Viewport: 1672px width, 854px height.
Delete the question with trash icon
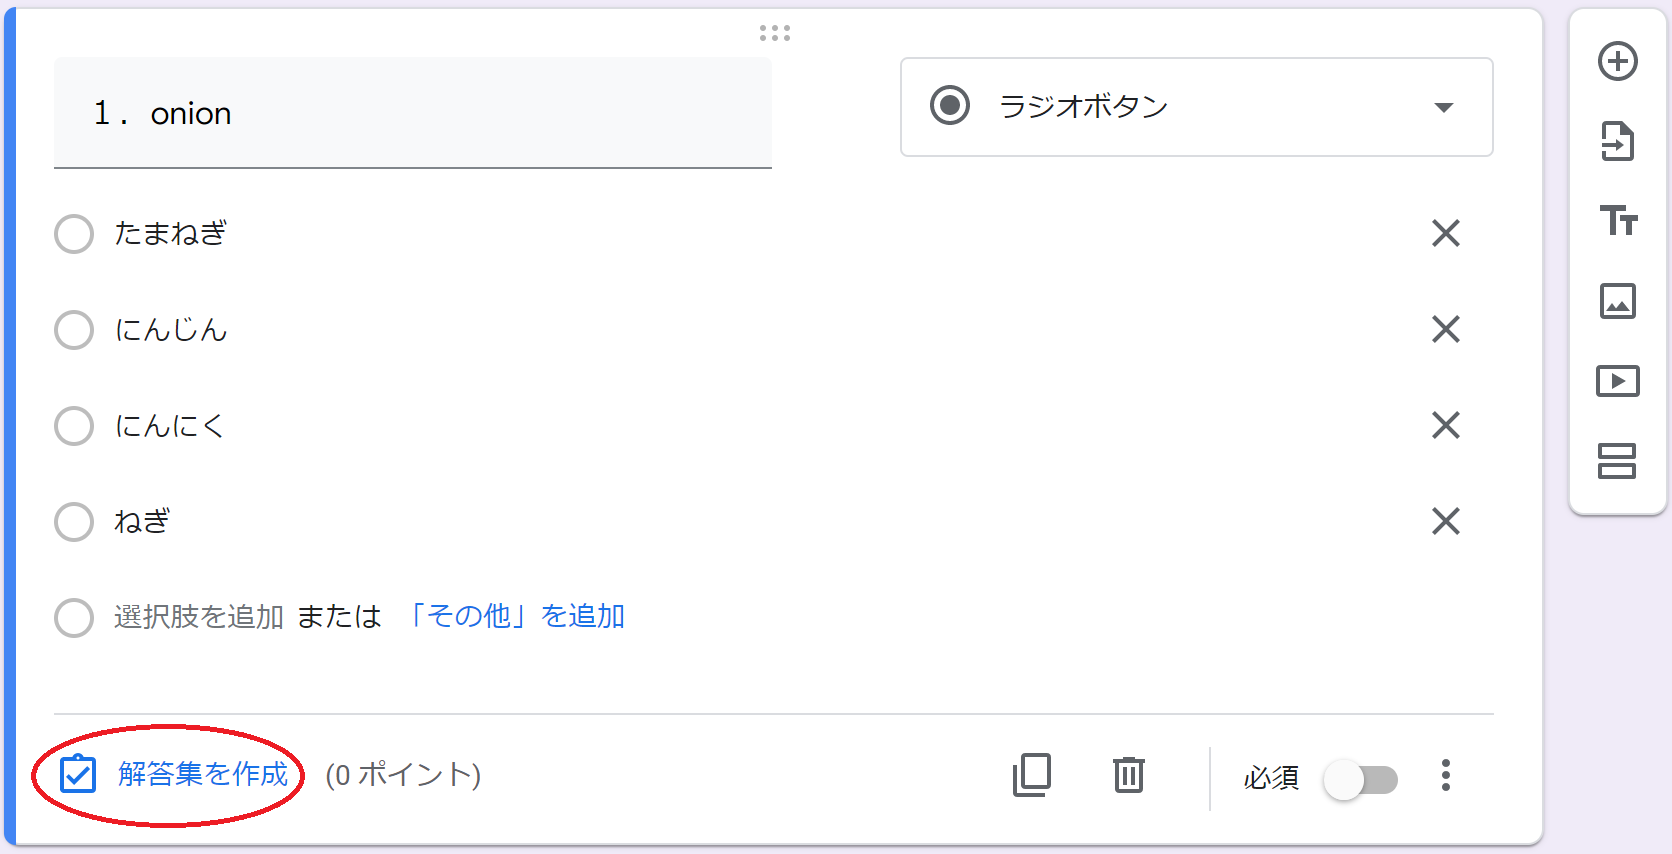click(1129, 775)
